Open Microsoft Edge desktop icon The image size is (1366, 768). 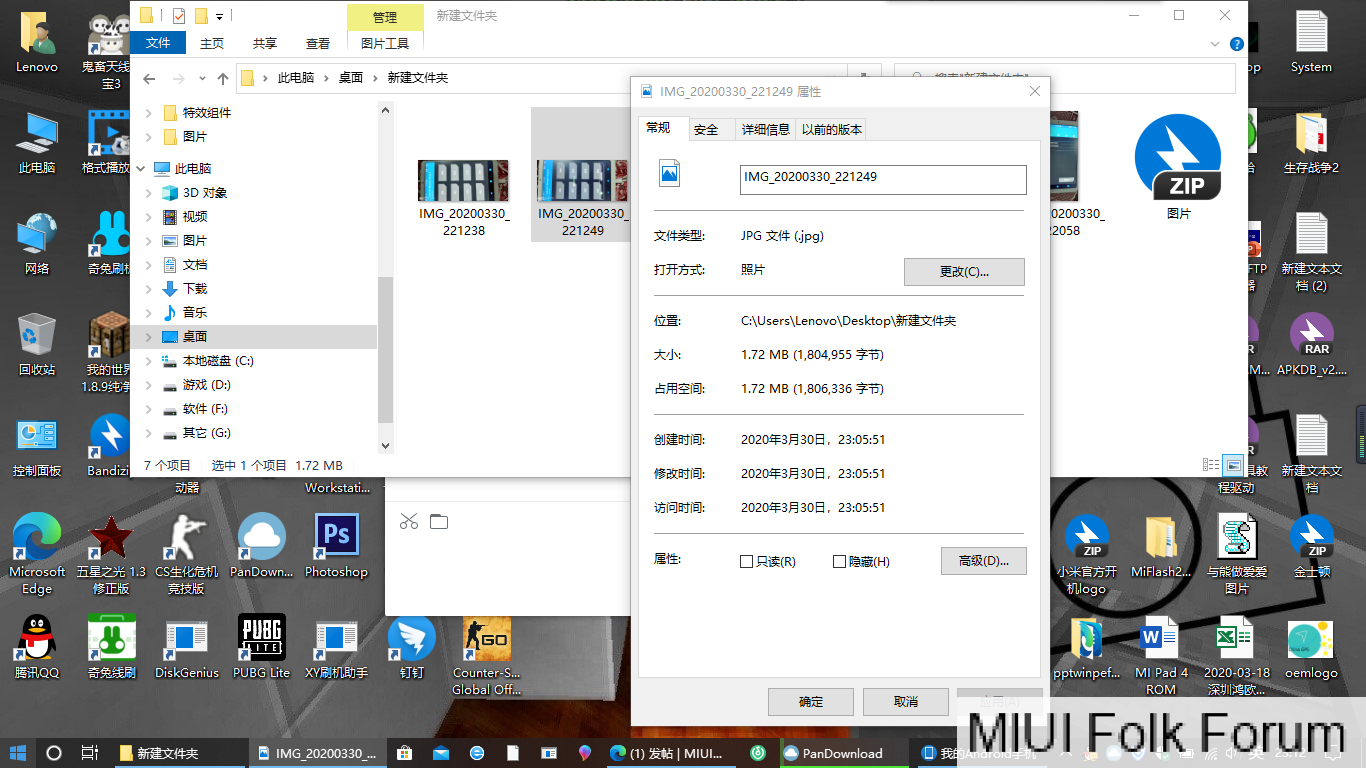(x=37, y=554)
